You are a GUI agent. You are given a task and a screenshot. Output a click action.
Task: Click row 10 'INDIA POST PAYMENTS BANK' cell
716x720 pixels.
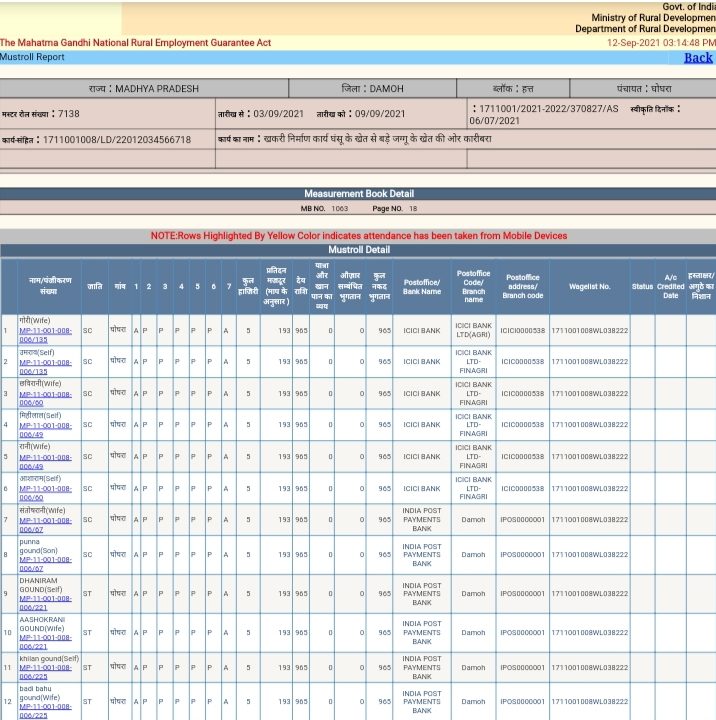(x=422, y=632)
